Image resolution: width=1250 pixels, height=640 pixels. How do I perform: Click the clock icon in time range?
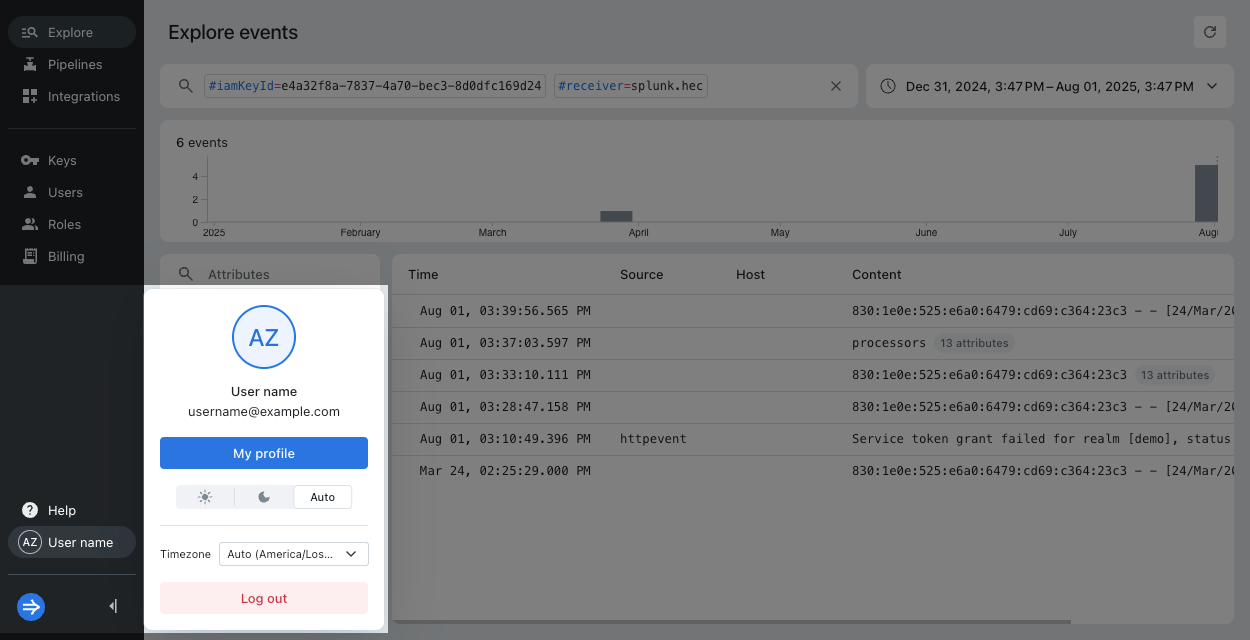(888, 86)
